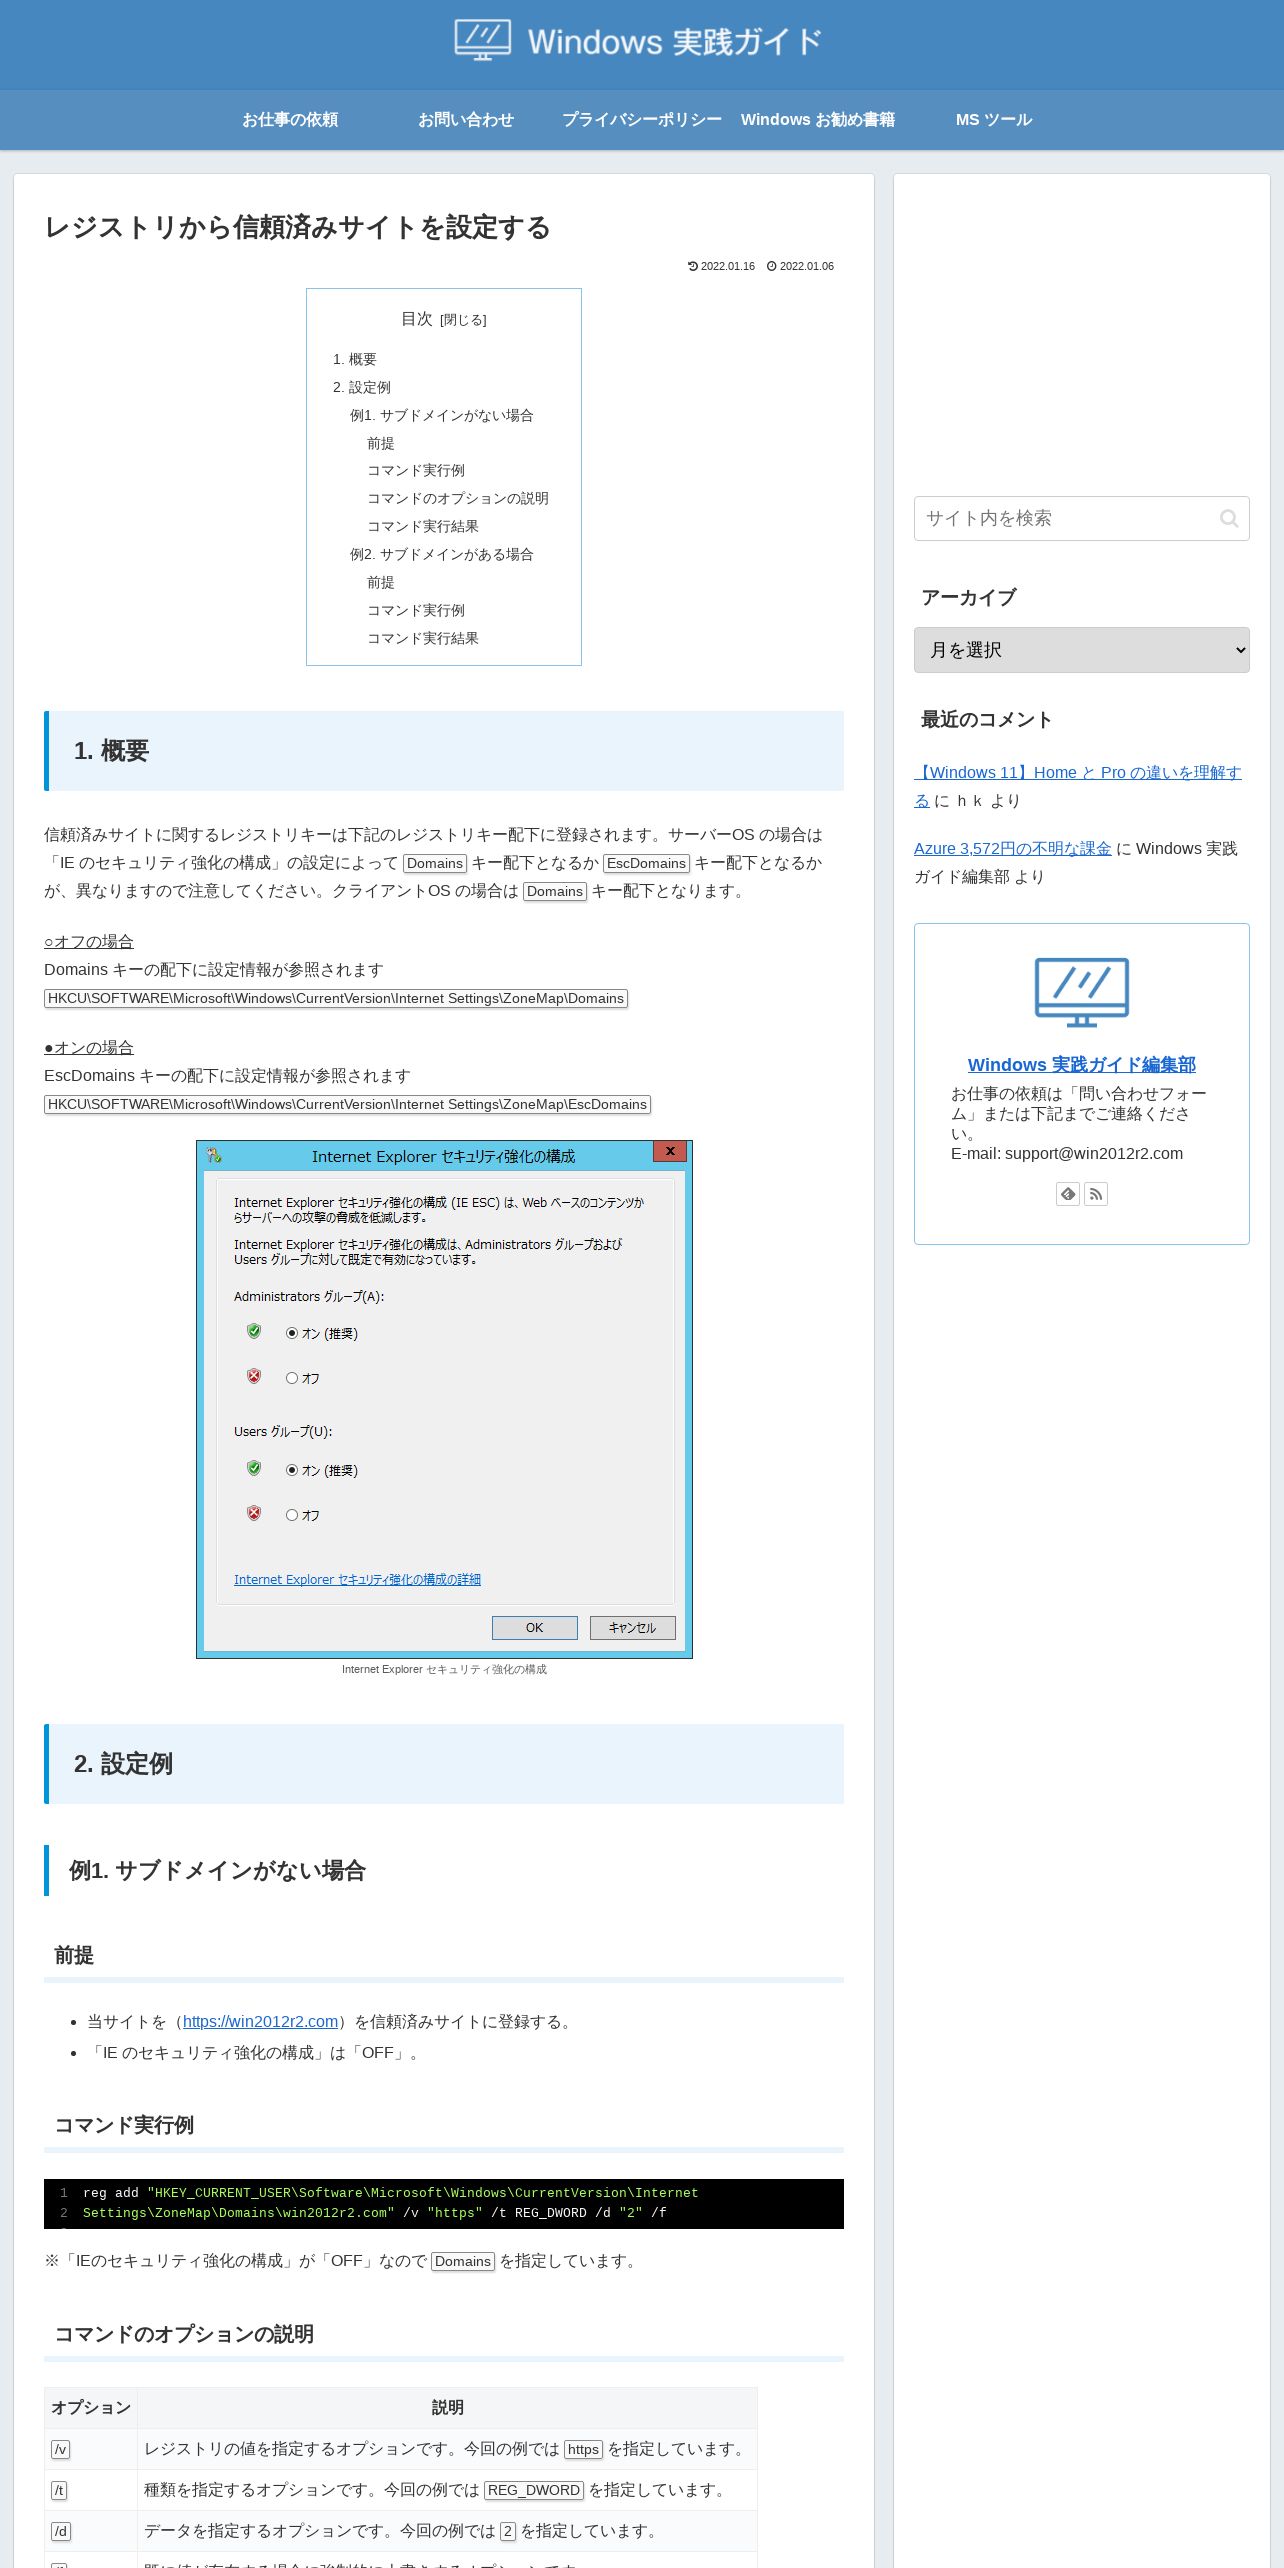Viewport: 1284px width, 2568px height.
Task: Click the 最近のコメント heading
Action: click(x=986, y=720)
